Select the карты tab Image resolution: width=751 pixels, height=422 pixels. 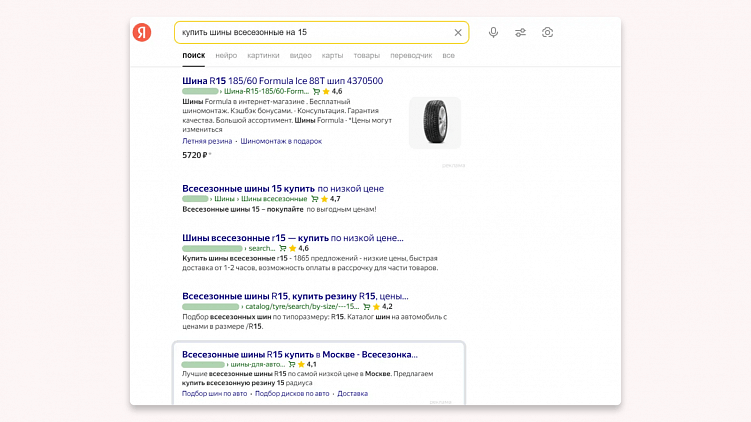click(332, 55)
